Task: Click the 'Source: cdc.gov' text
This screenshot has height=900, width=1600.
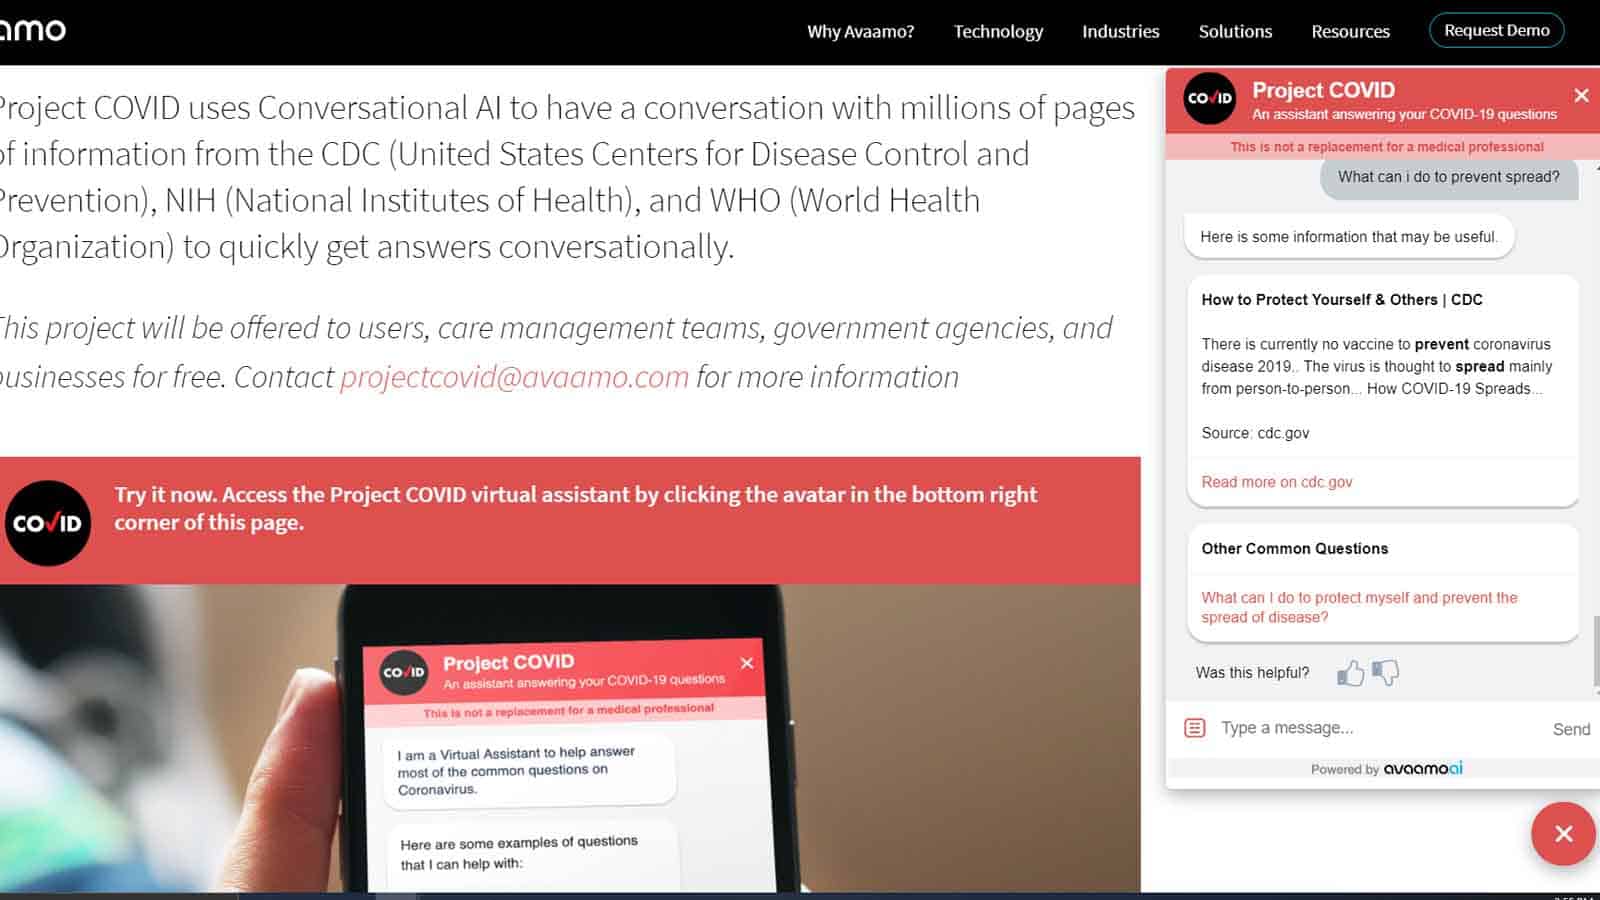Action: click(1255, 433)
